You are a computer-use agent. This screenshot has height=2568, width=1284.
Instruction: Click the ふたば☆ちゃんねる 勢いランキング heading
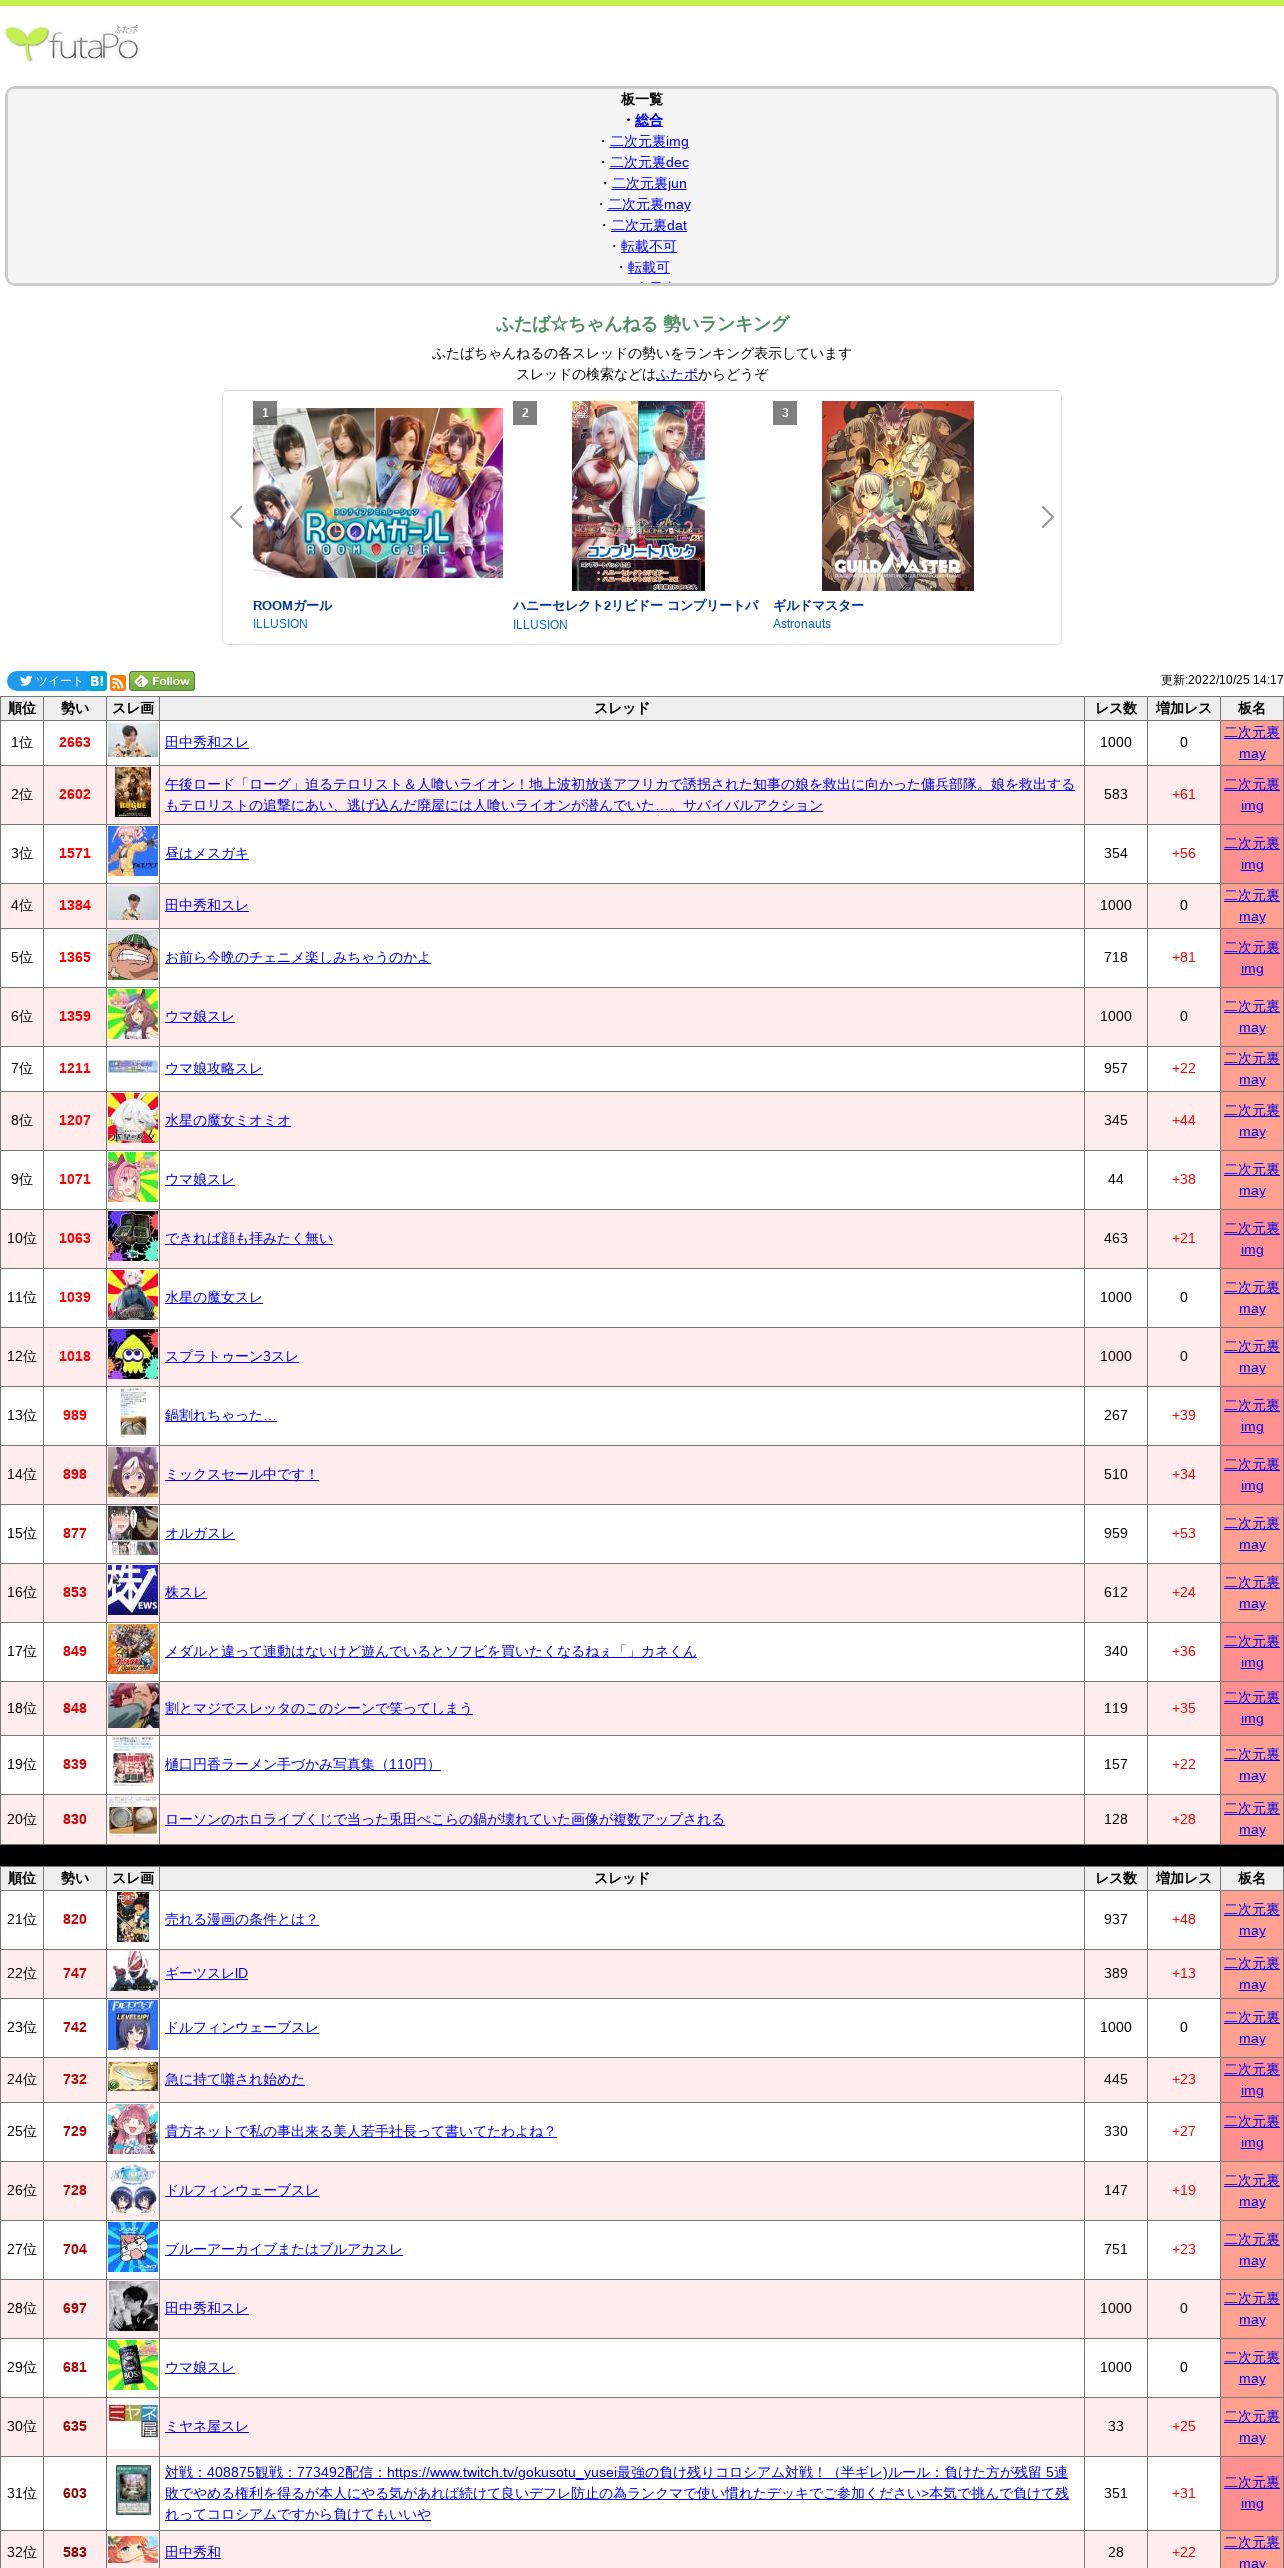tap(642, 324)
